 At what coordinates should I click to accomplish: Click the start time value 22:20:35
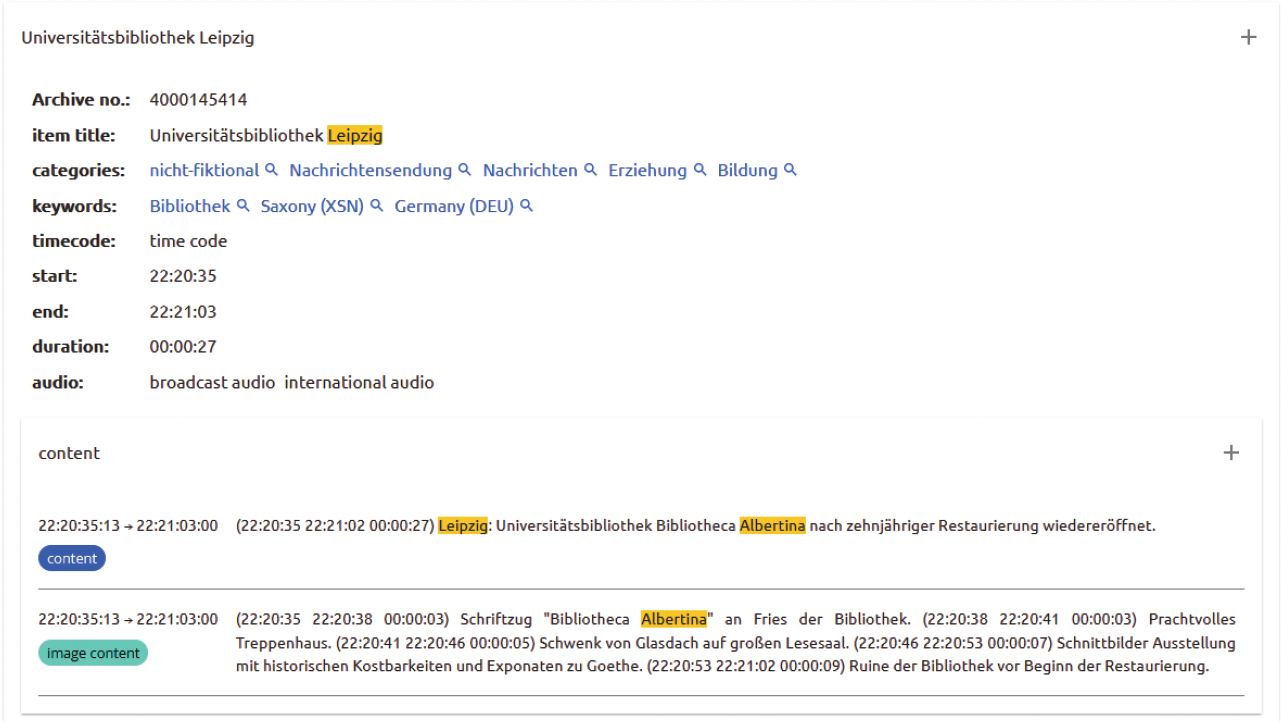tap(183, 276)
